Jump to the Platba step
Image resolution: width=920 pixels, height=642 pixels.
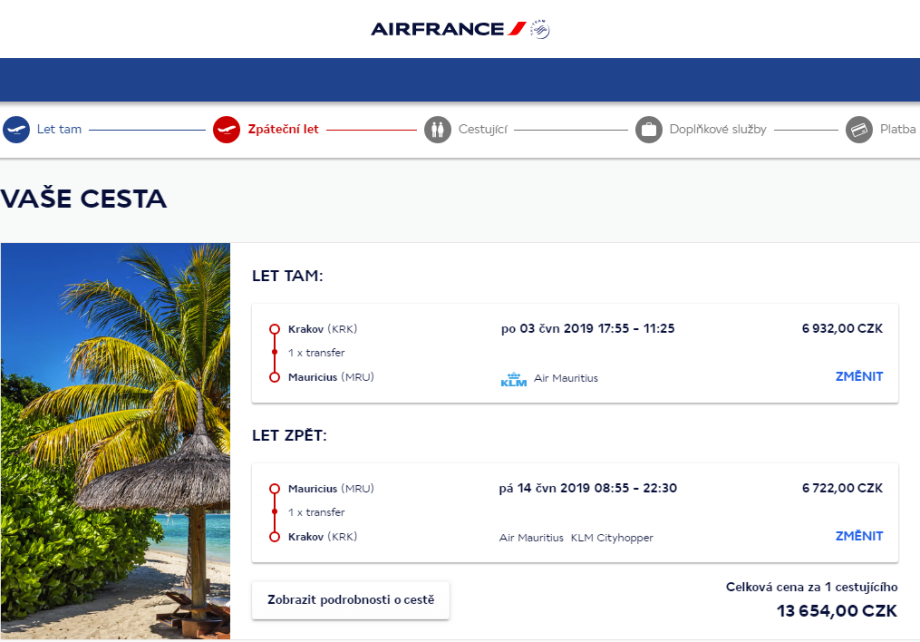(x=897, y=130)
